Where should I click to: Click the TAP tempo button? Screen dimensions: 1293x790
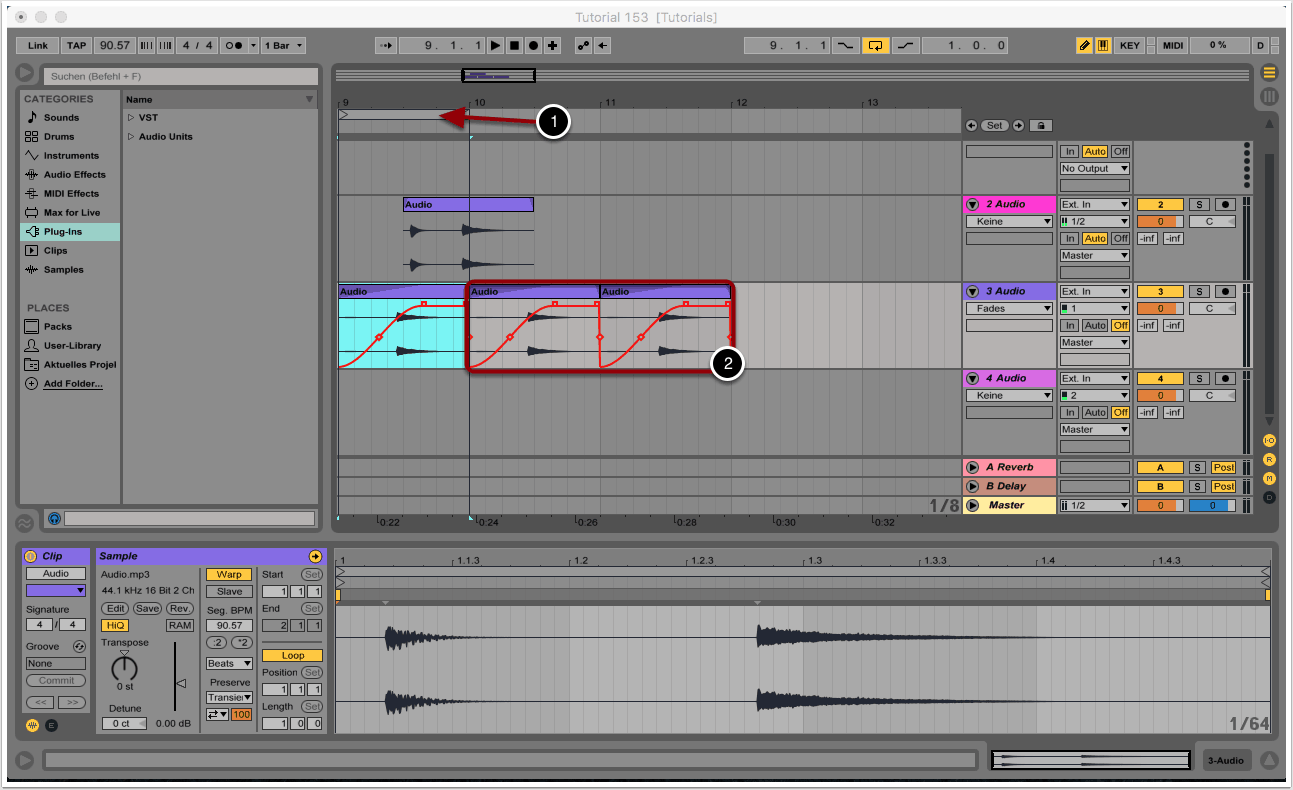(x=77, y=46)
